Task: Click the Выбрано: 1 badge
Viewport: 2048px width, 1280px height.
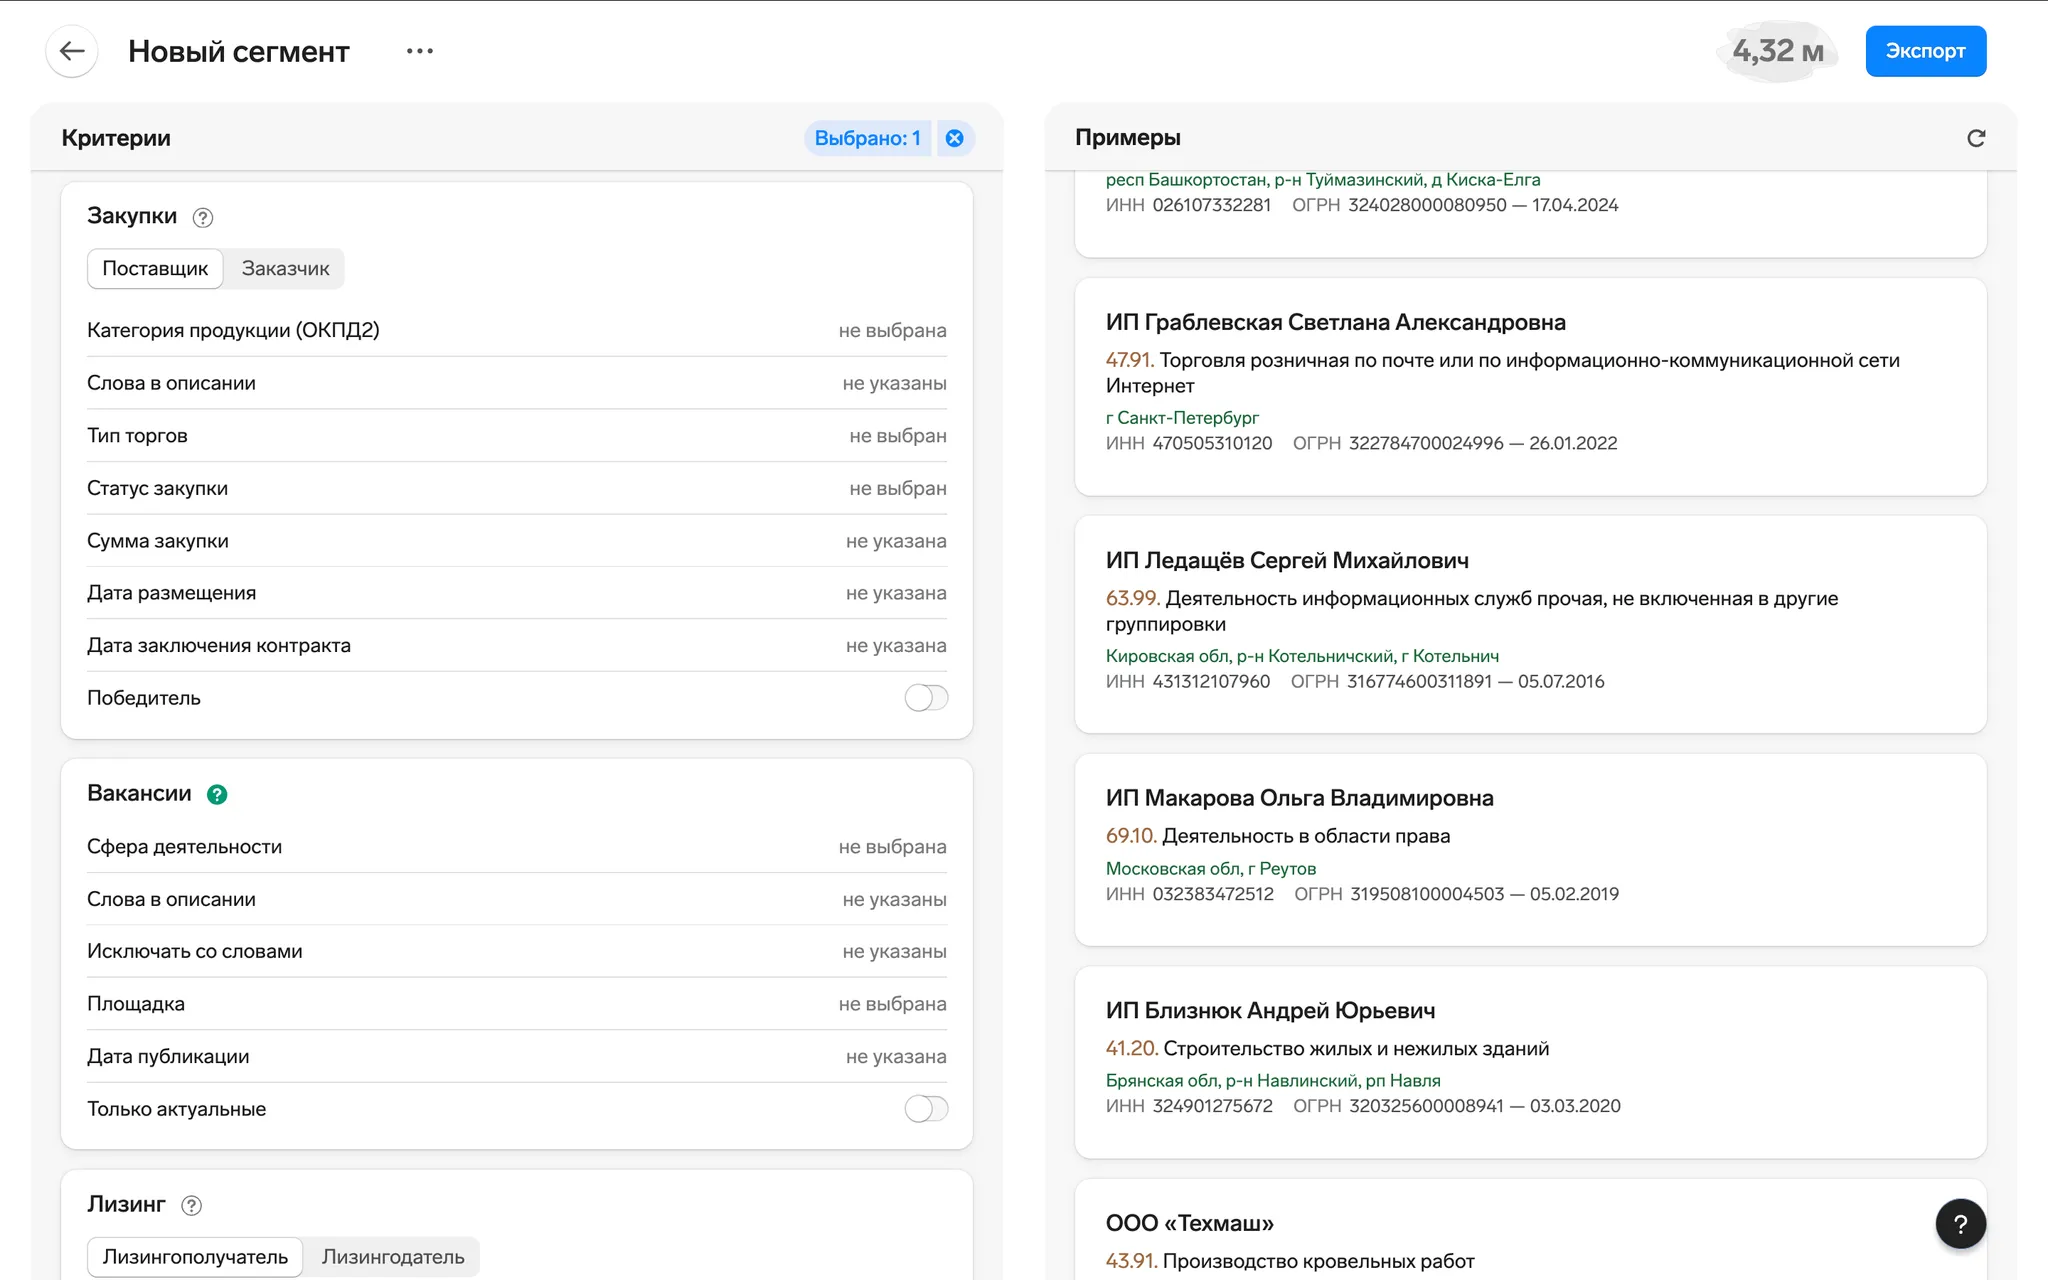Action: [x=867, y=138]
